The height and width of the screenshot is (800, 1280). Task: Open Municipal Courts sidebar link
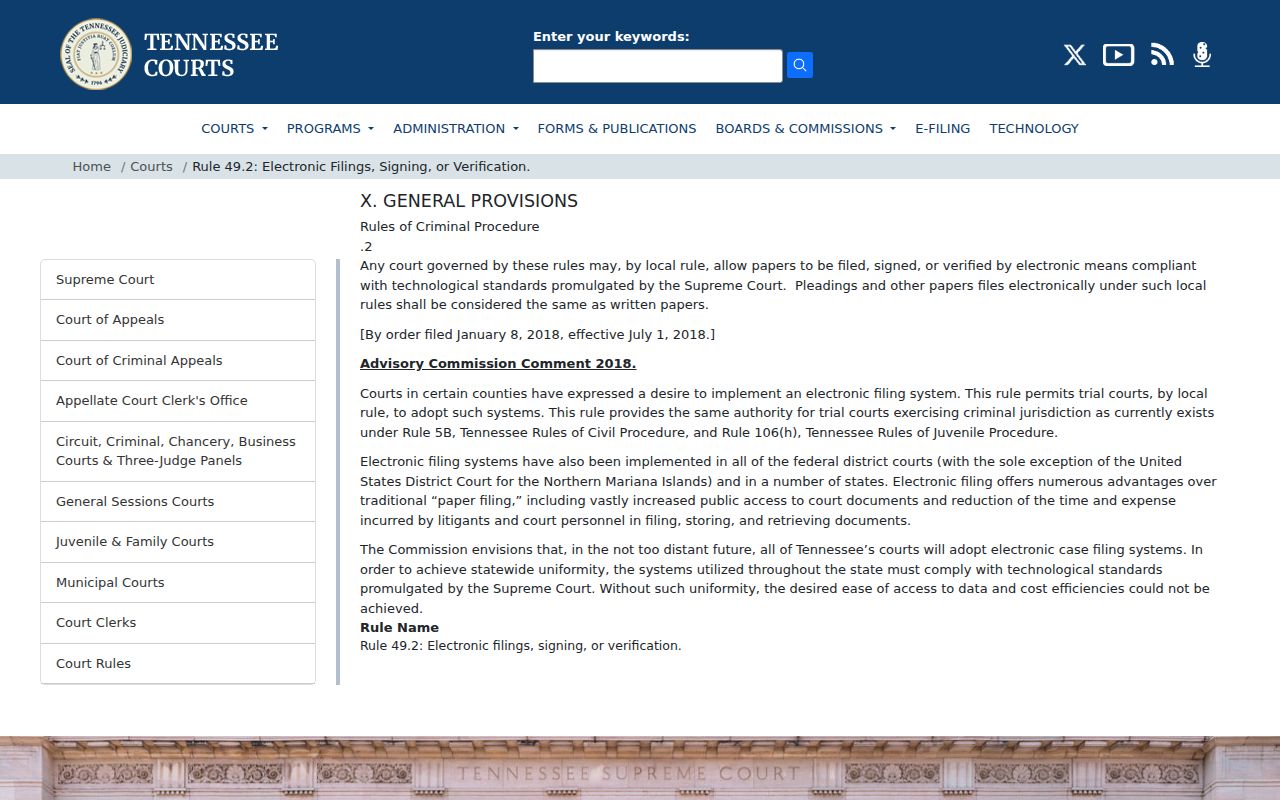(x=178, y=582)
